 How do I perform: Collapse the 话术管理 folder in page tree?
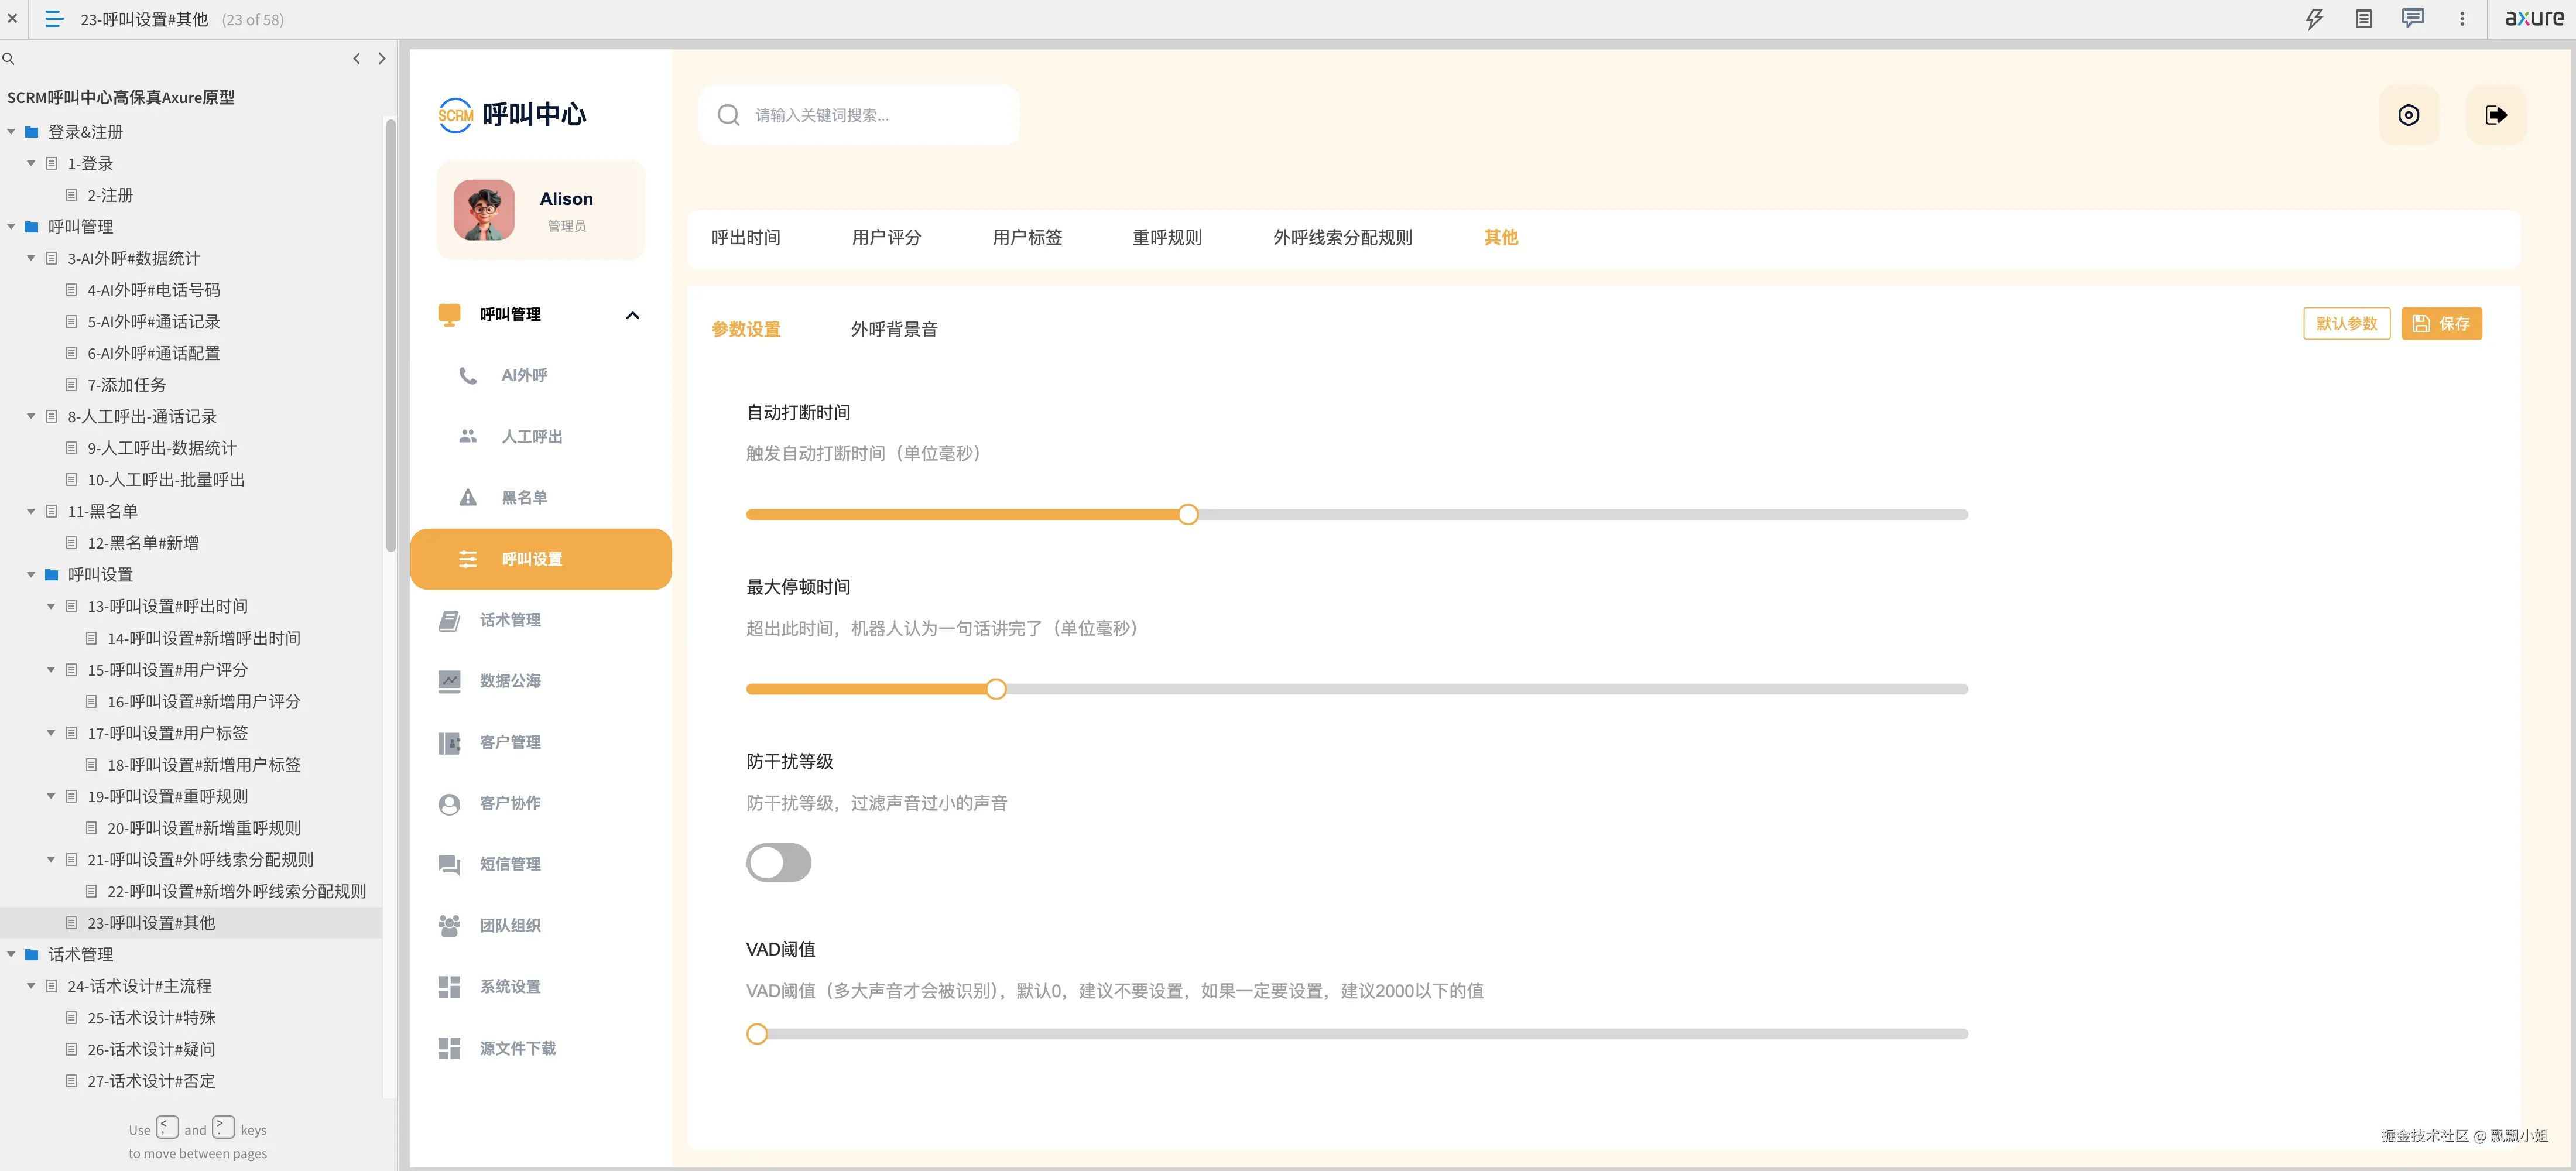(12, 955)
